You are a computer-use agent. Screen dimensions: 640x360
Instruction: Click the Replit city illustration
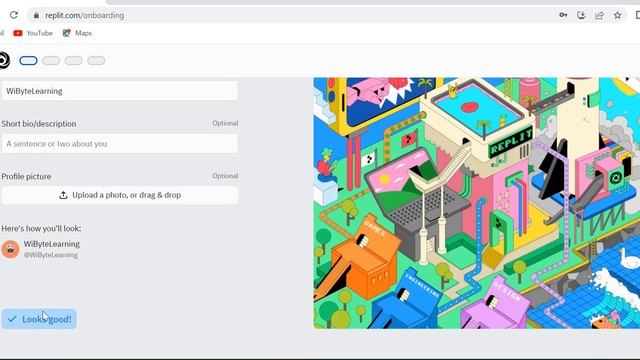476,203
